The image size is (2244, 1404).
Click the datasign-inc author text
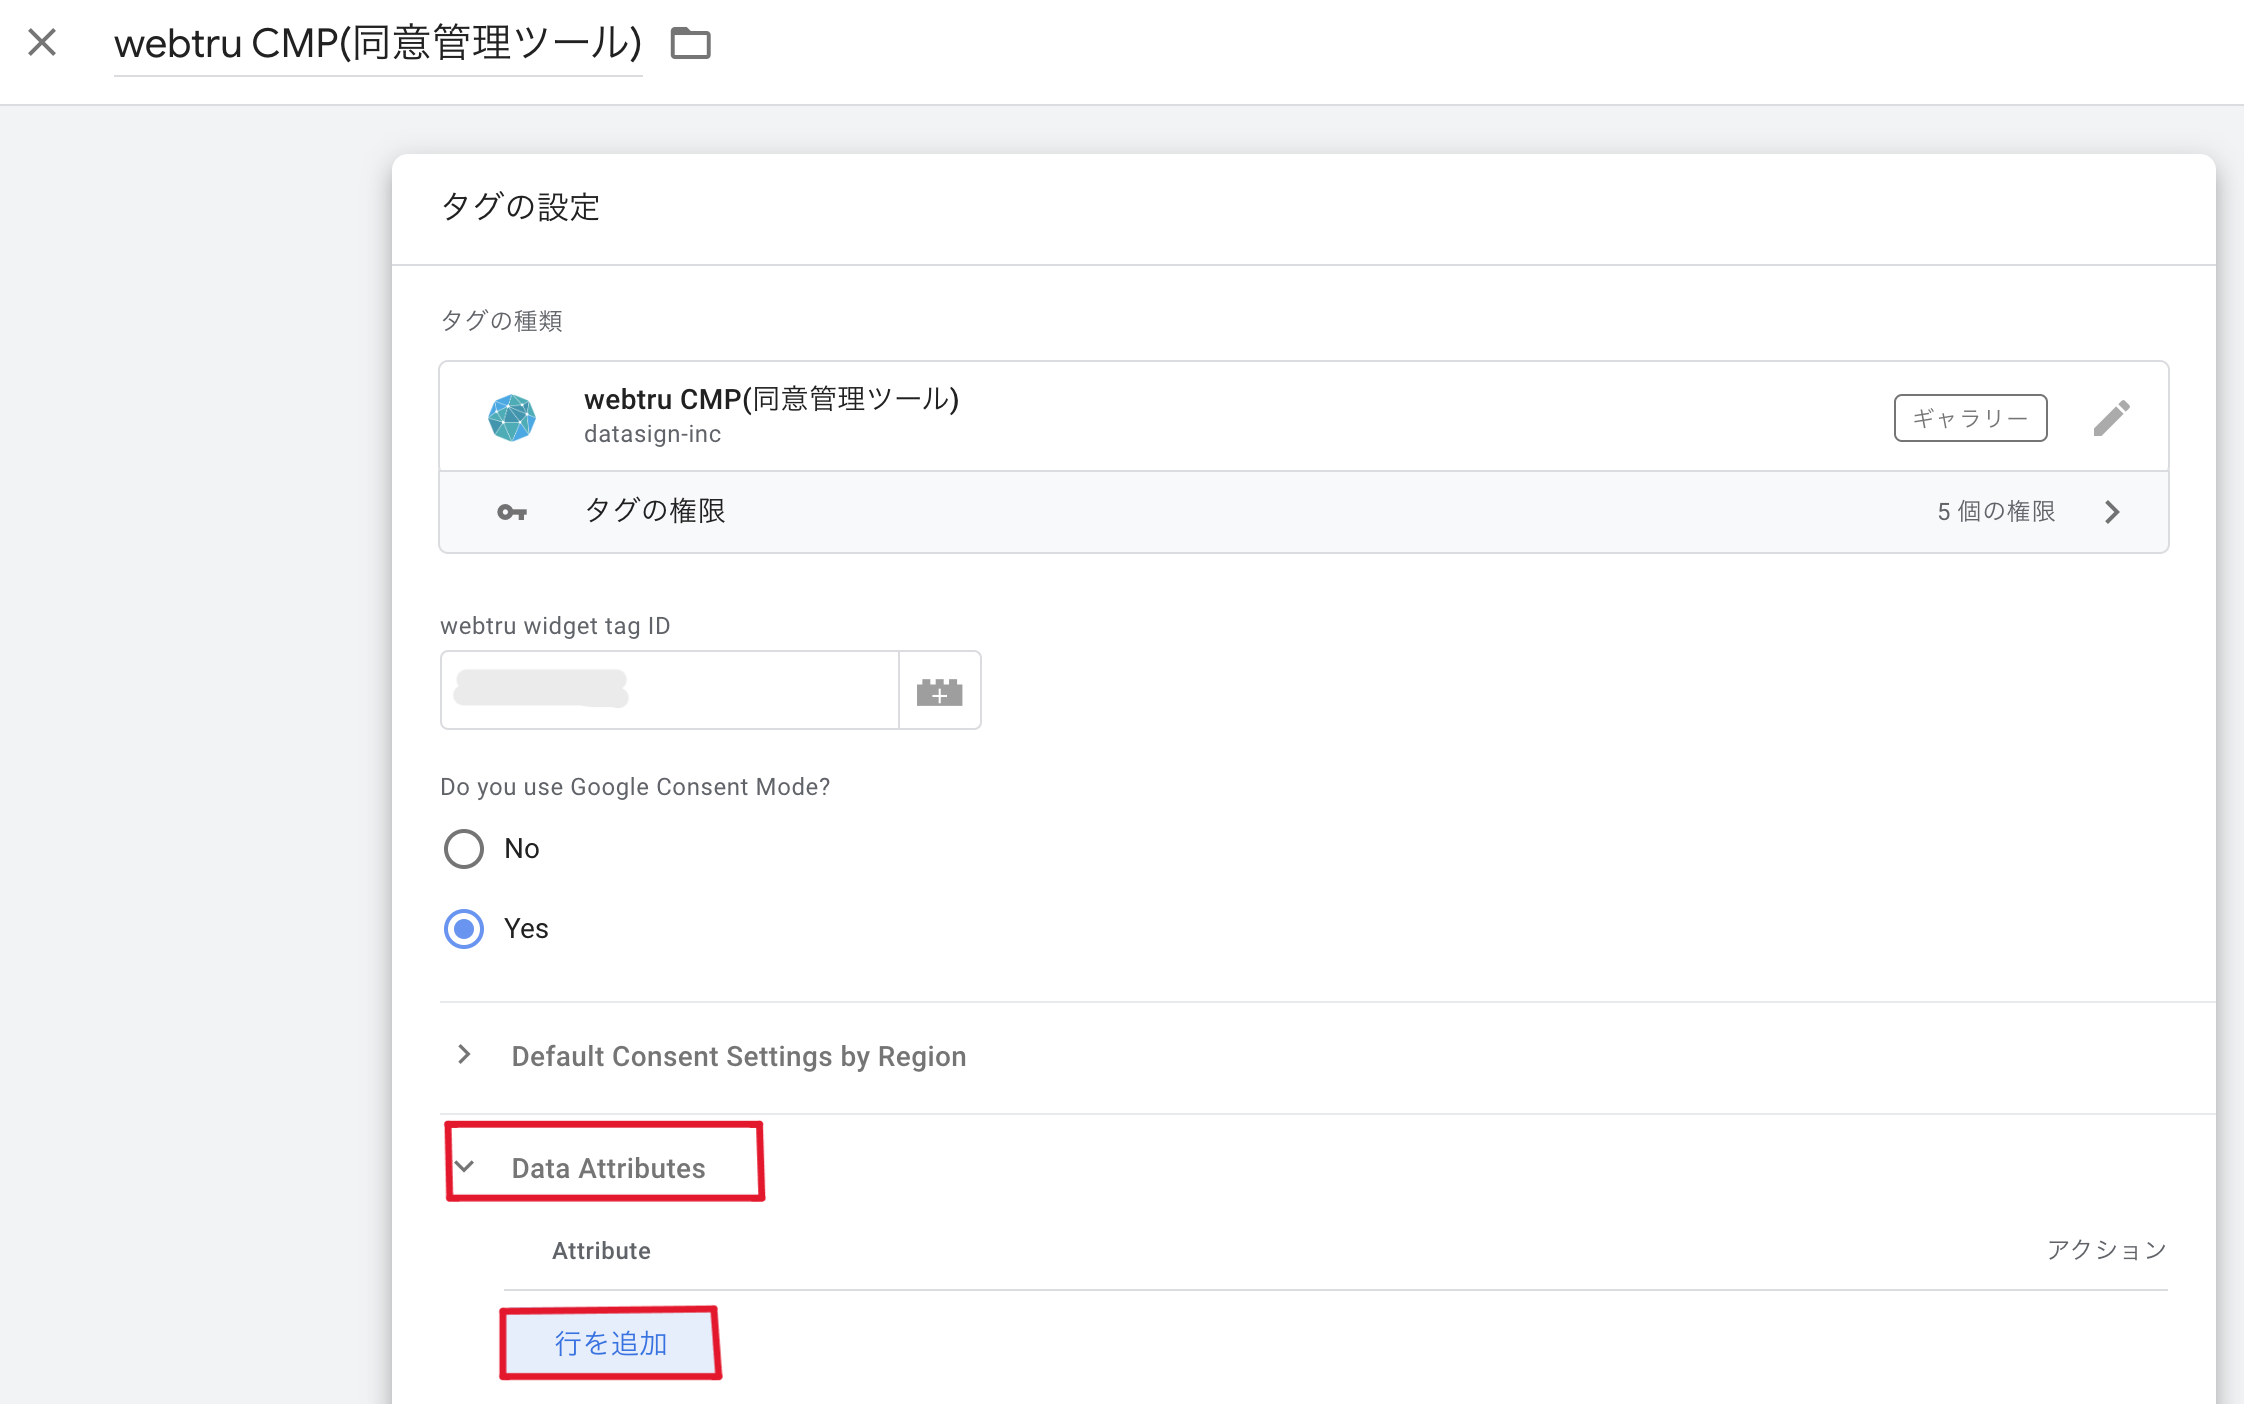pyautogui.click(x=652, y=434)
